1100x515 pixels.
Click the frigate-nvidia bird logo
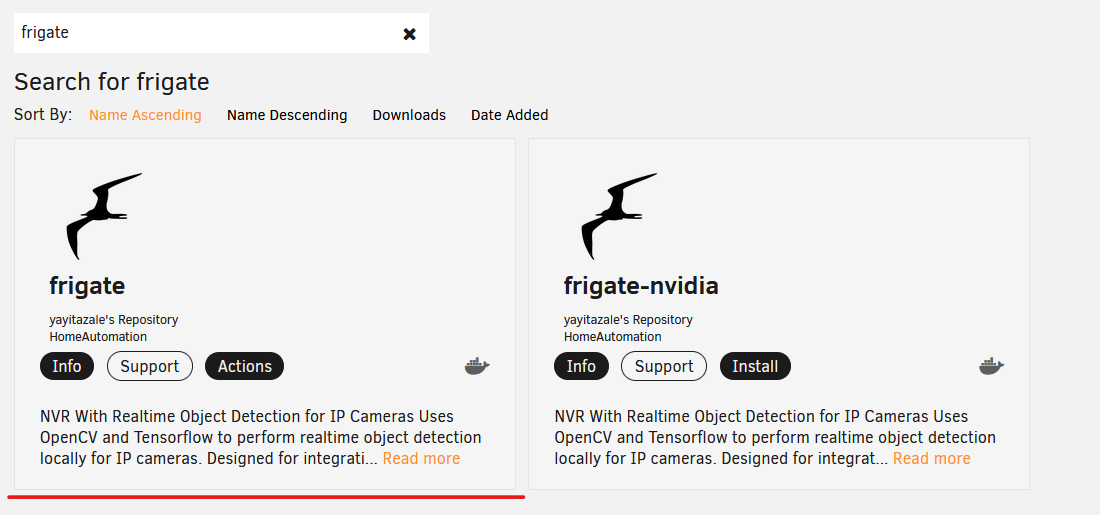[619, 215]
